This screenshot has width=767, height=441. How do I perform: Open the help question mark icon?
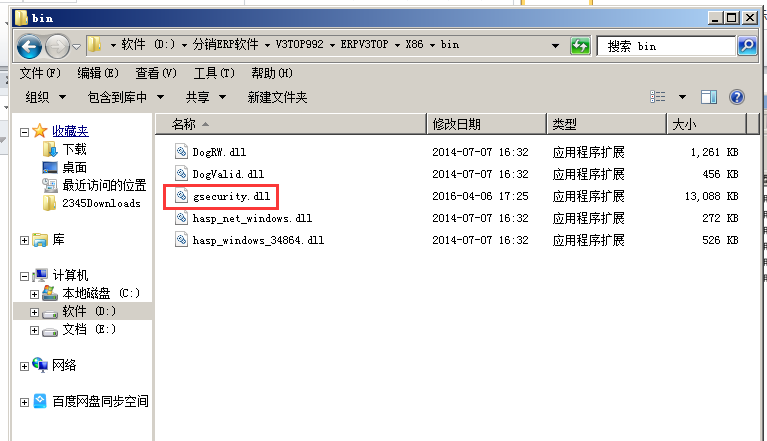[x=737, y=97]
